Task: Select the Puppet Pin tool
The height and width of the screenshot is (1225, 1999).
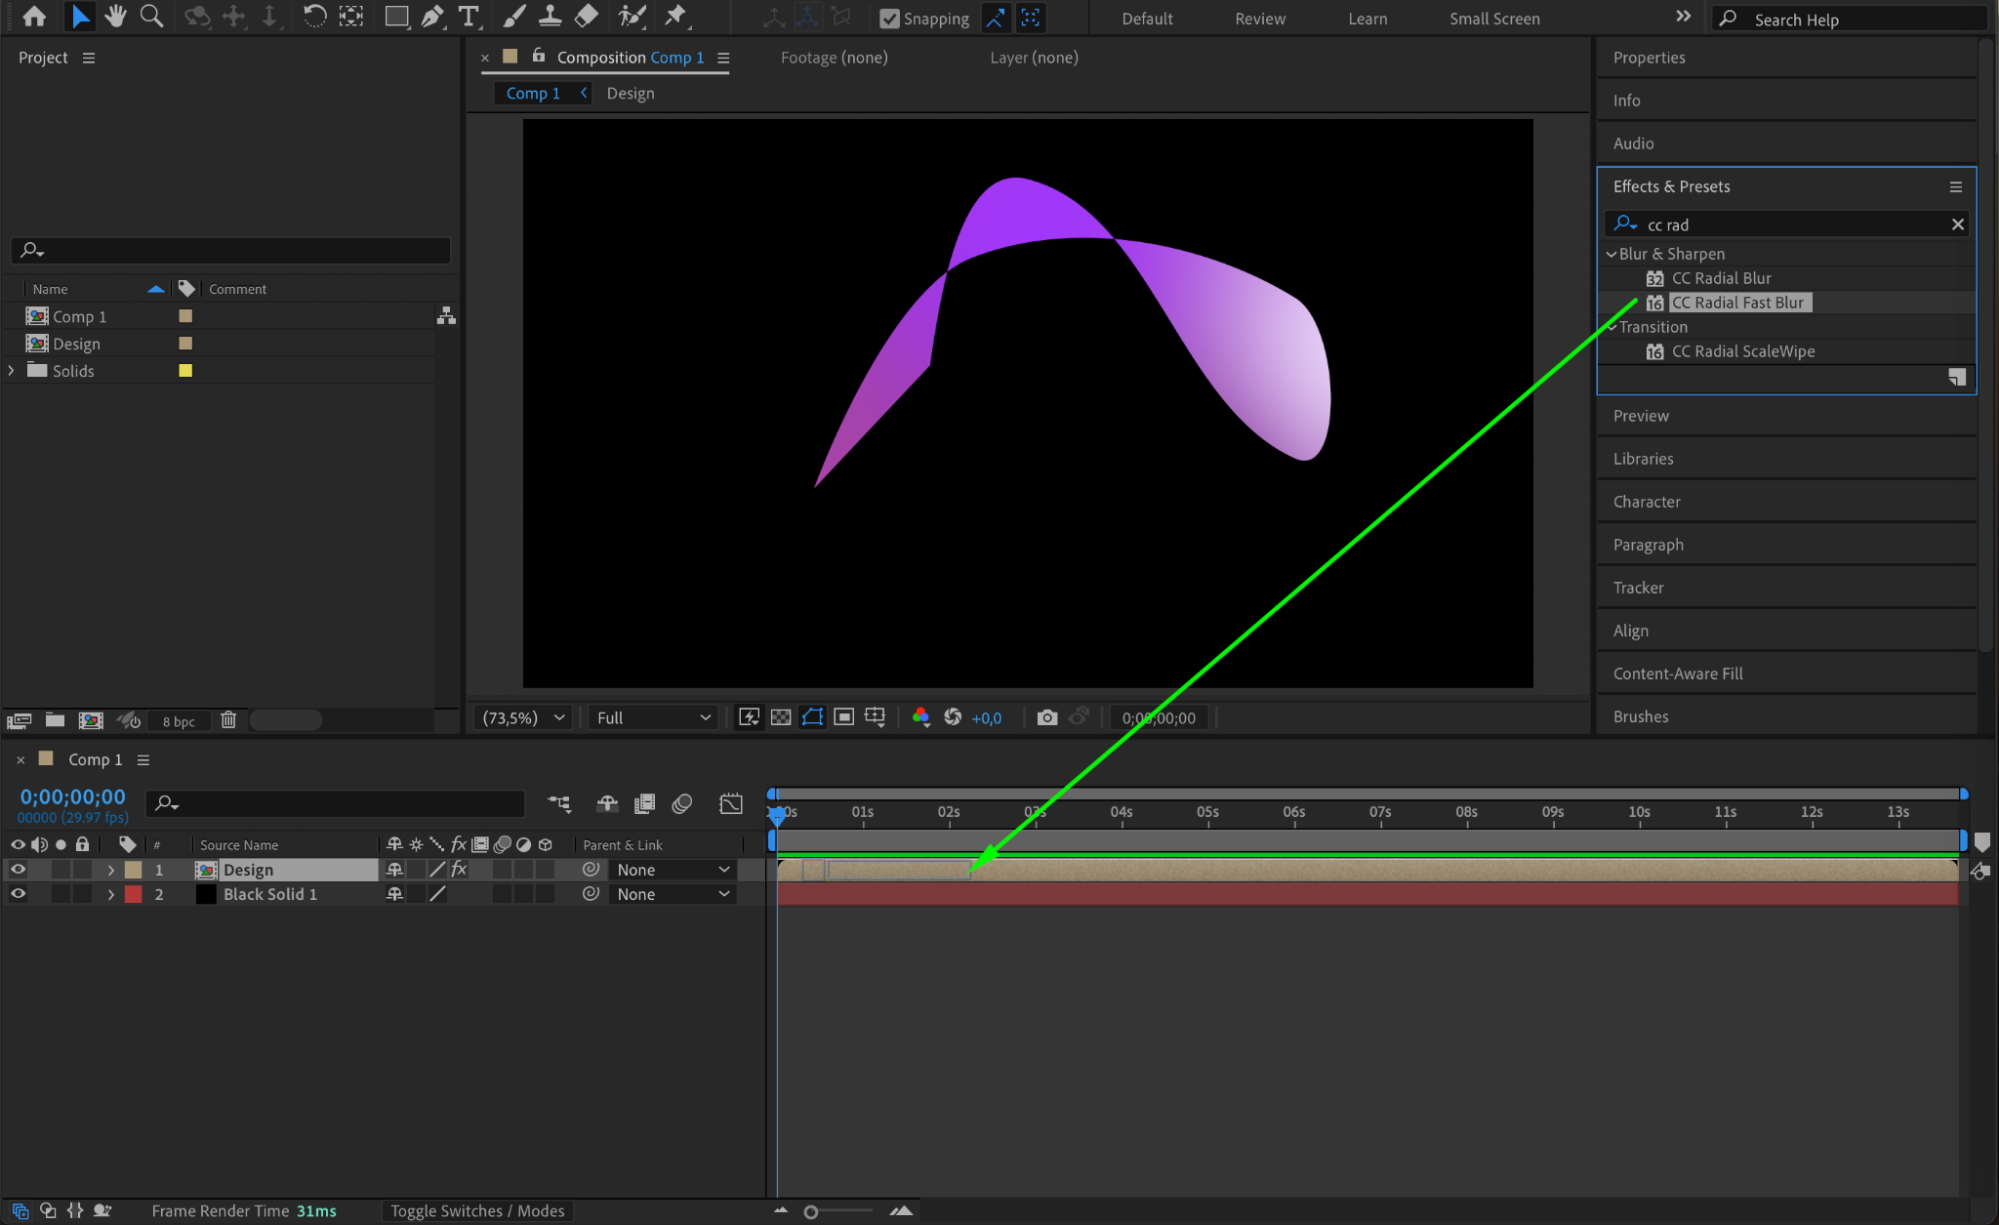Action: tap(676, 16)
